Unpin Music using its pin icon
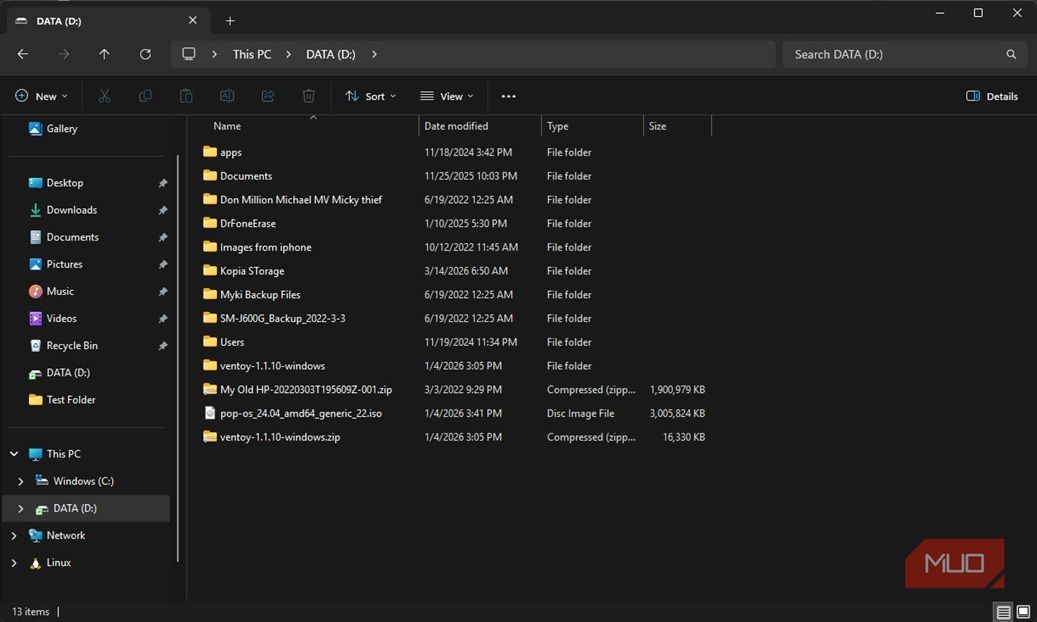Screen dimensions: 1037x622 (x=163, y=292)
